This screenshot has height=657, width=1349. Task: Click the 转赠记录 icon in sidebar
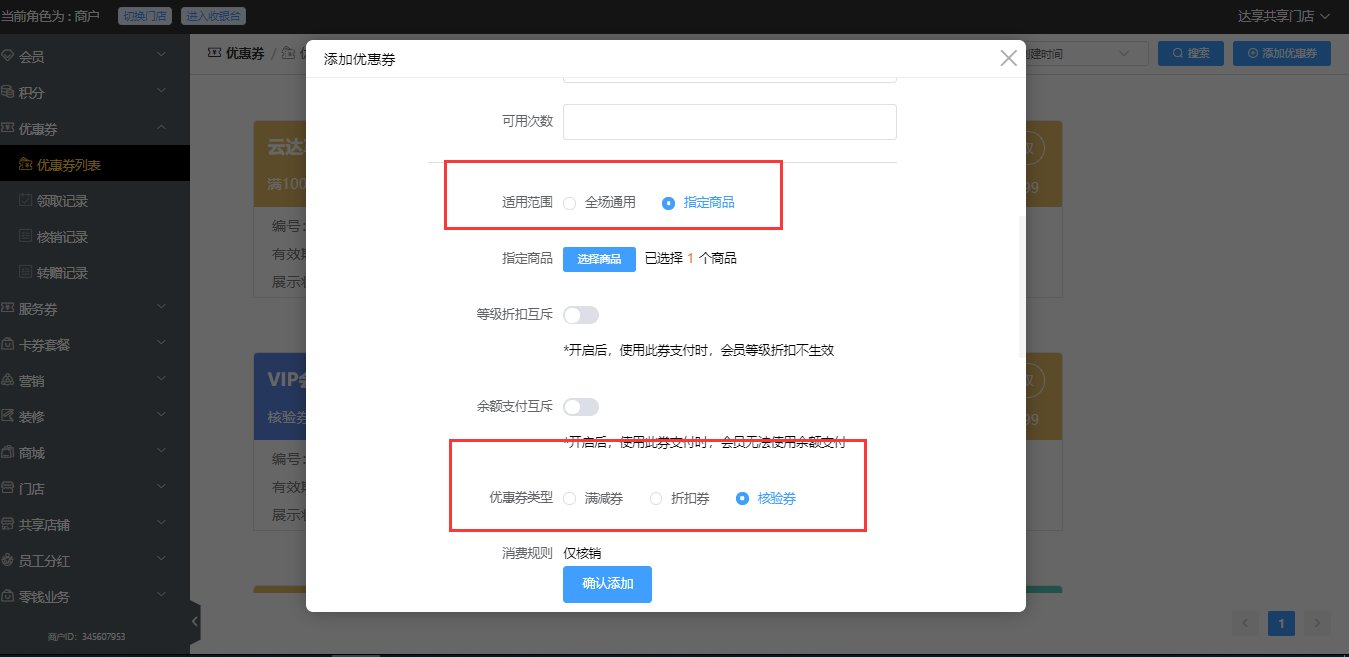(x=26, y=273)
